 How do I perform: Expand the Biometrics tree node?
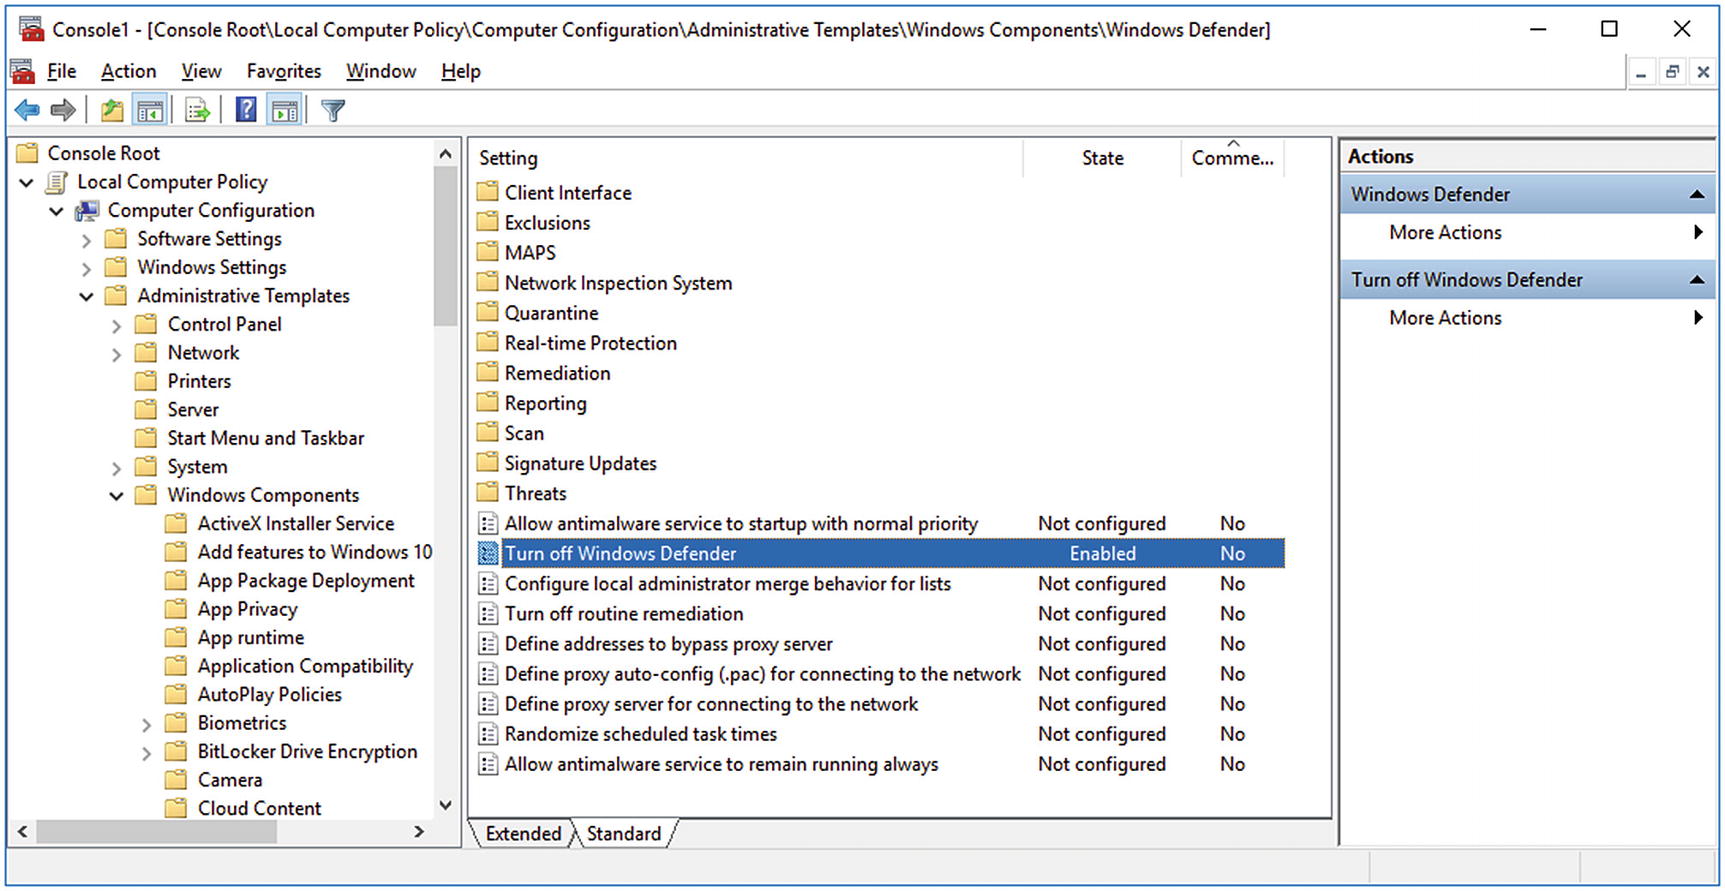147,724
